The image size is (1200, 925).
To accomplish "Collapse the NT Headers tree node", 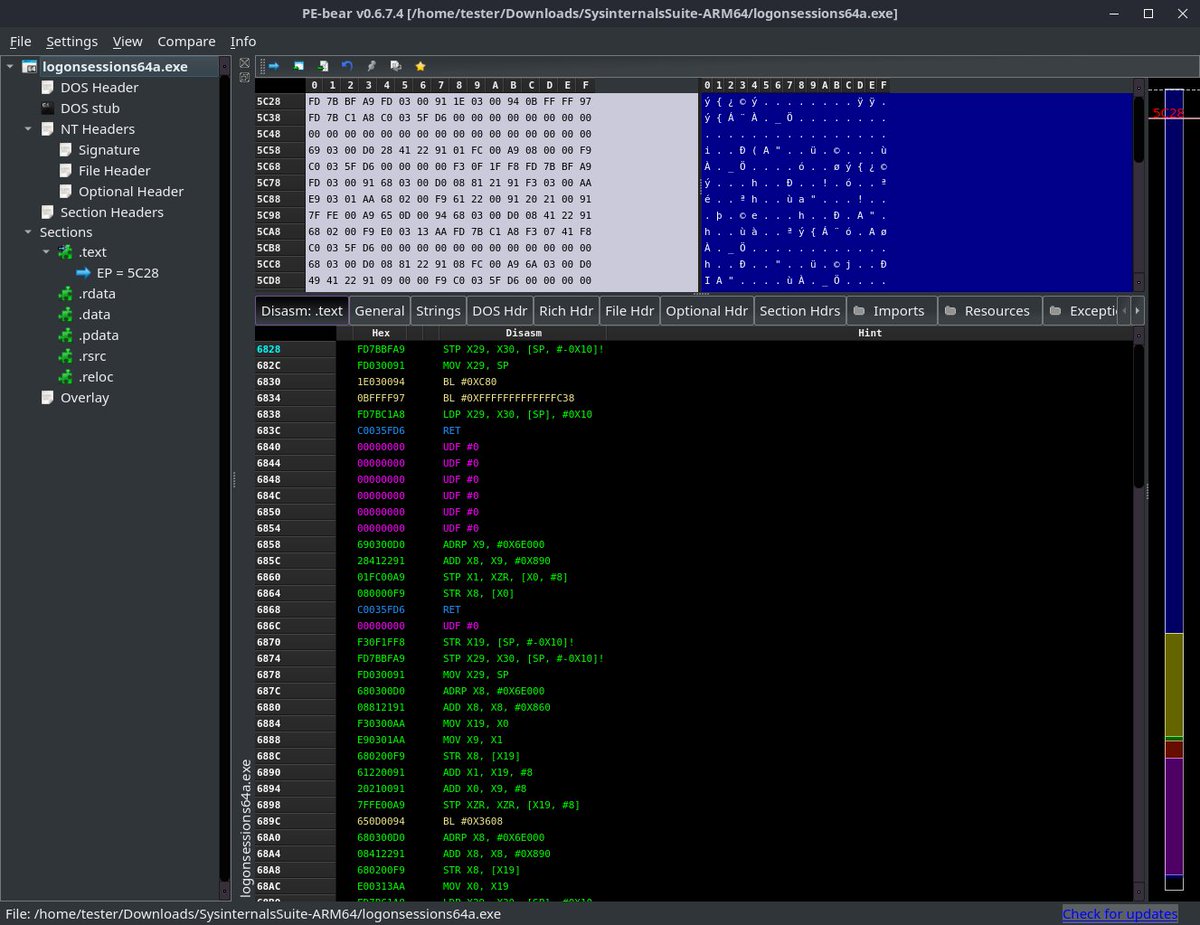I will tap(28, 129).
